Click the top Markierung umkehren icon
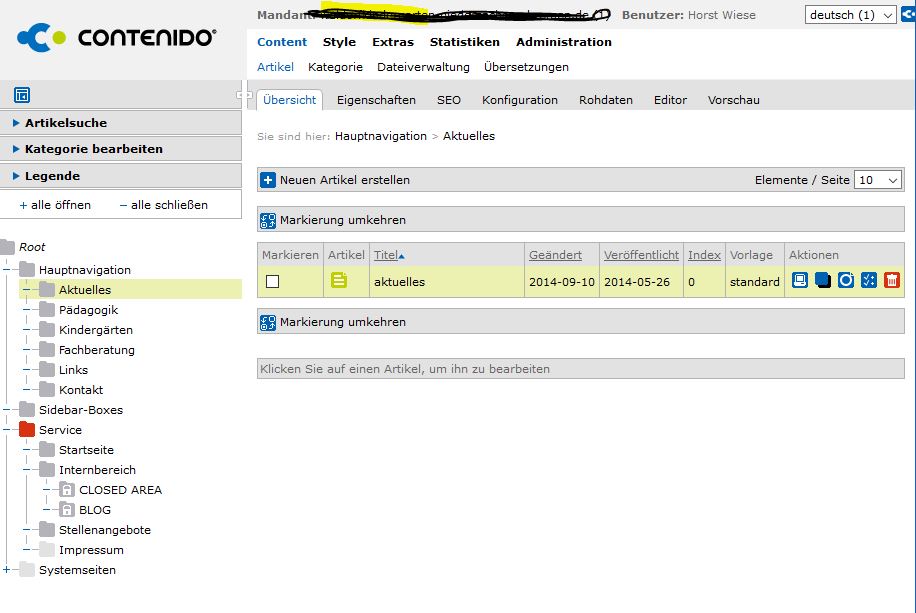 tap(268, 220)
